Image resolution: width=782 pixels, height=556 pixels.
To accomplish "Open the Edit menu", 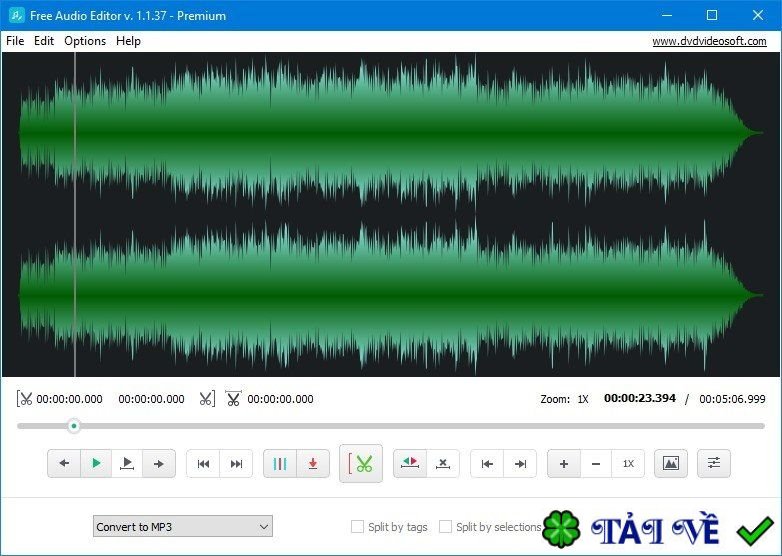I will [44, 41].
